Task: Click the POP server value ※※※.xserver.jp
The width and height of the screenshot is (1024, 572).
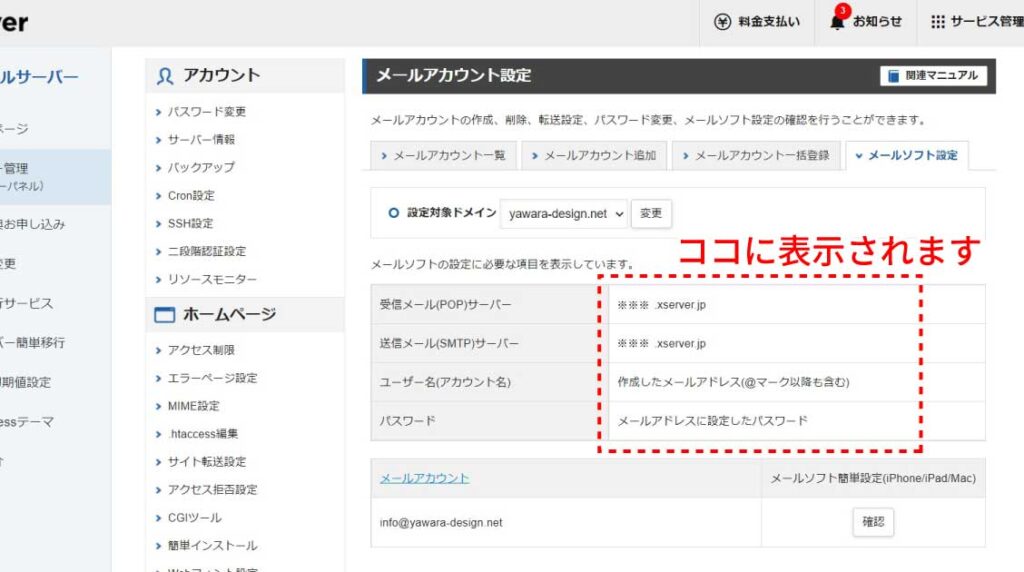Action: click(662, 305)
